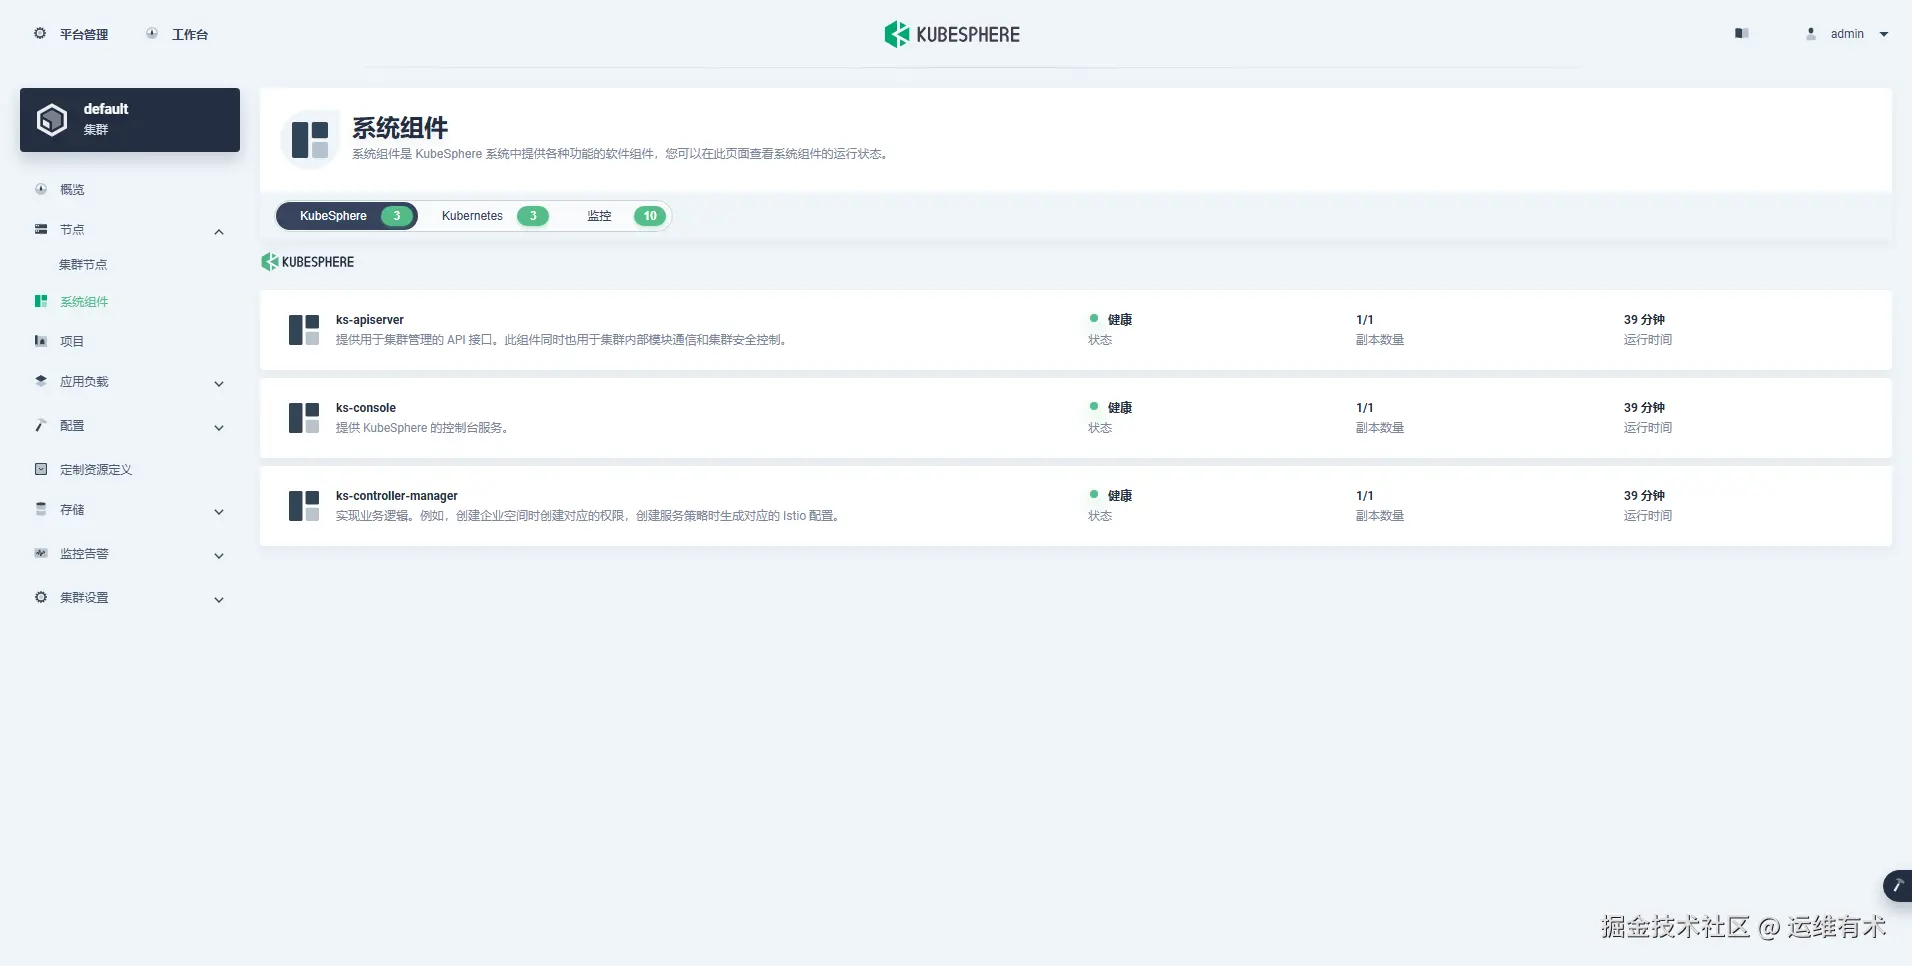Click the 集群设置 gear icon
The width and height of the screenshot is (1912, 966).
tap(41, 597)
